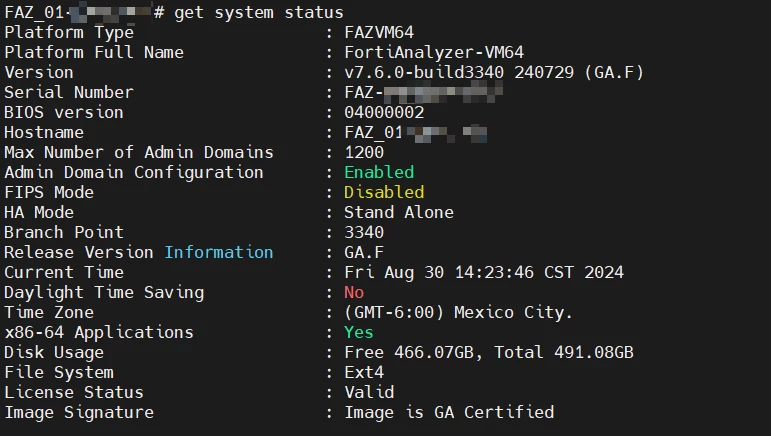Image resolution: width=771 pixels, height=436 pixels.
Task: Click the FortiAnalyzer-VM64 platform name
Action: [434, 52]
